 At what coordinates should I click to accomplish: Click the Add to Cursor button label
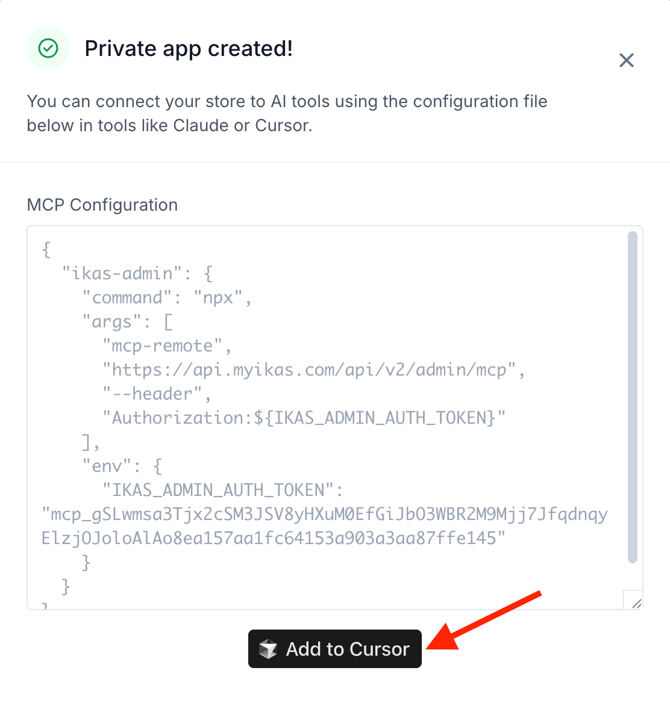[x=348, y=649]
